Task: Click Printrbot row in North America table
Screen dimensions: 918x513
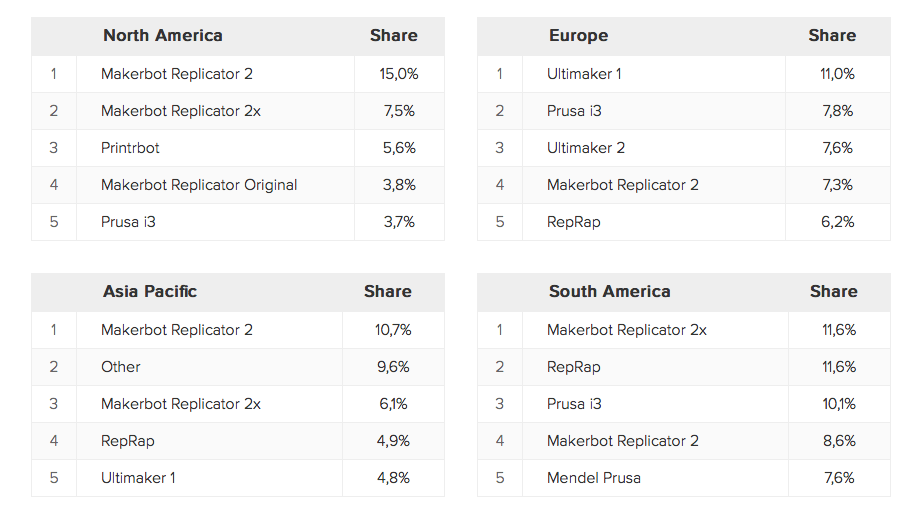Action: [x=130, y=148]
